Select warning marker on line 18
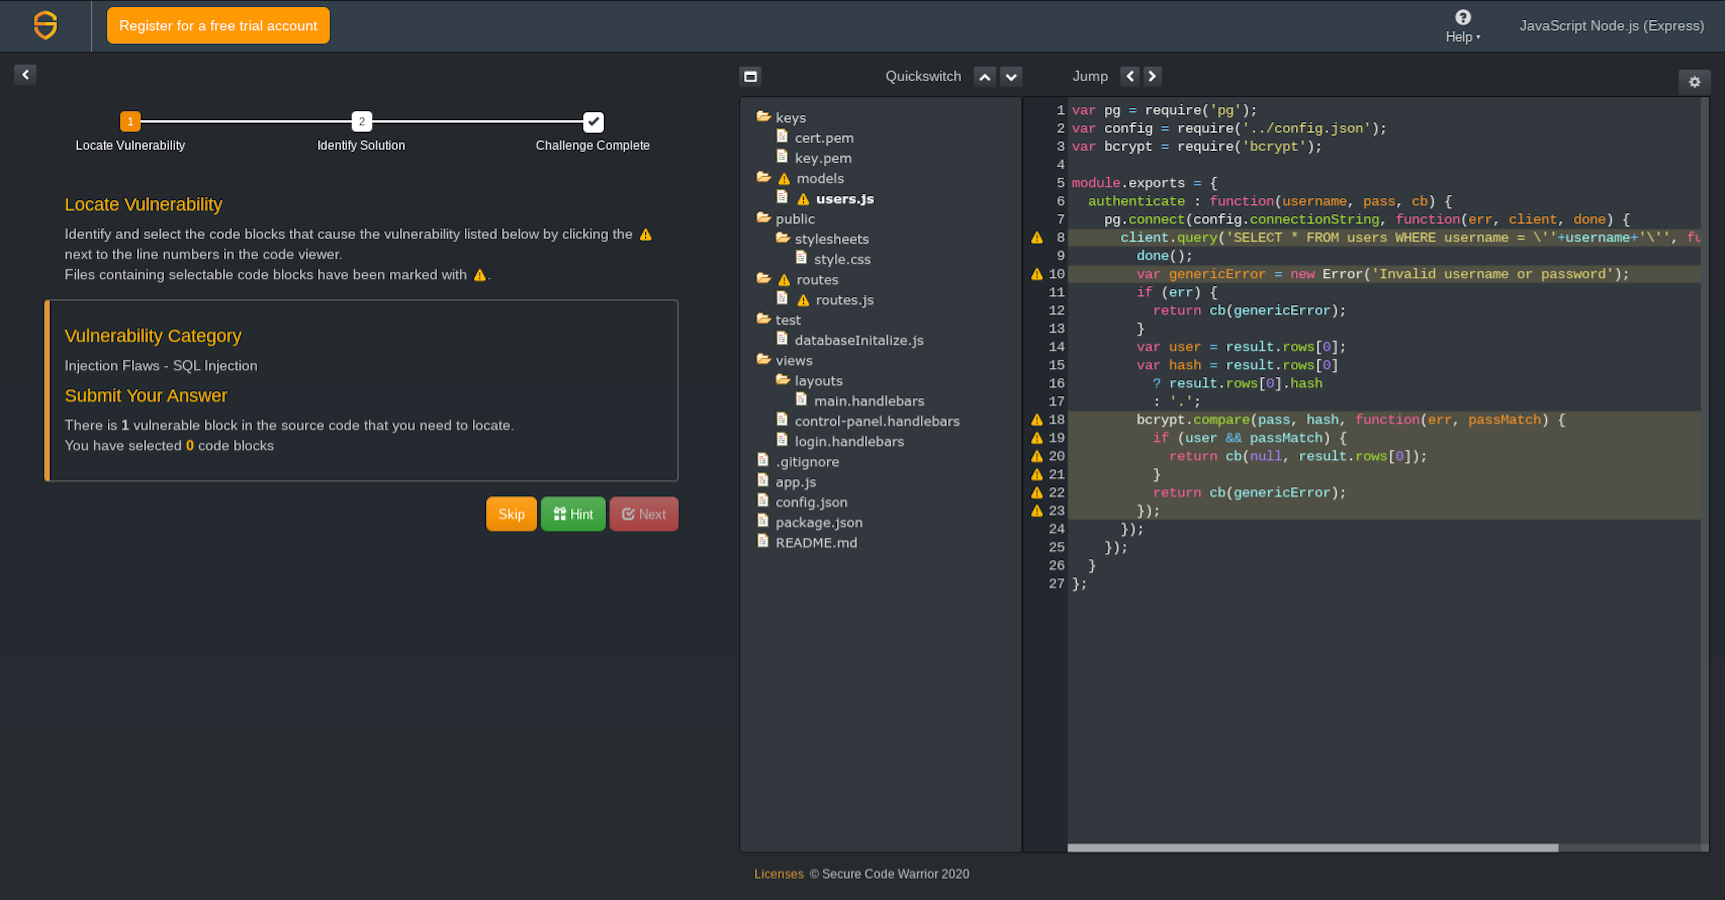 point(1037,420)
